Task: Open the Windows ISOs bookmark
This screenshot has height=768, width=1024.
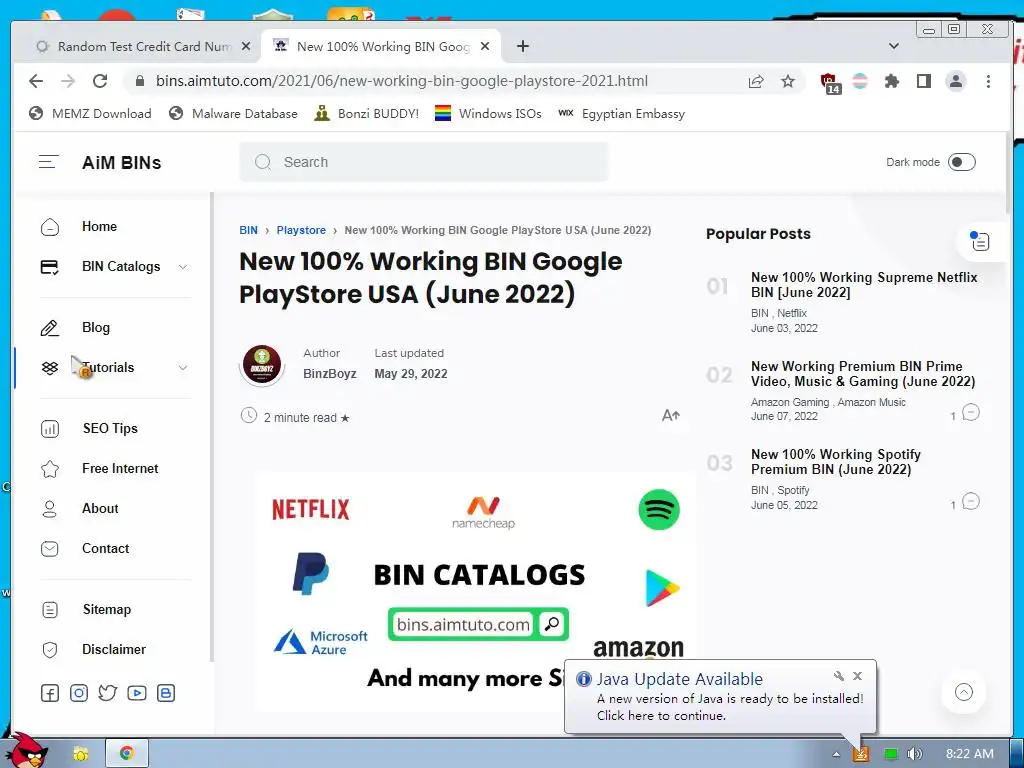Action: (x=488, y=114)
